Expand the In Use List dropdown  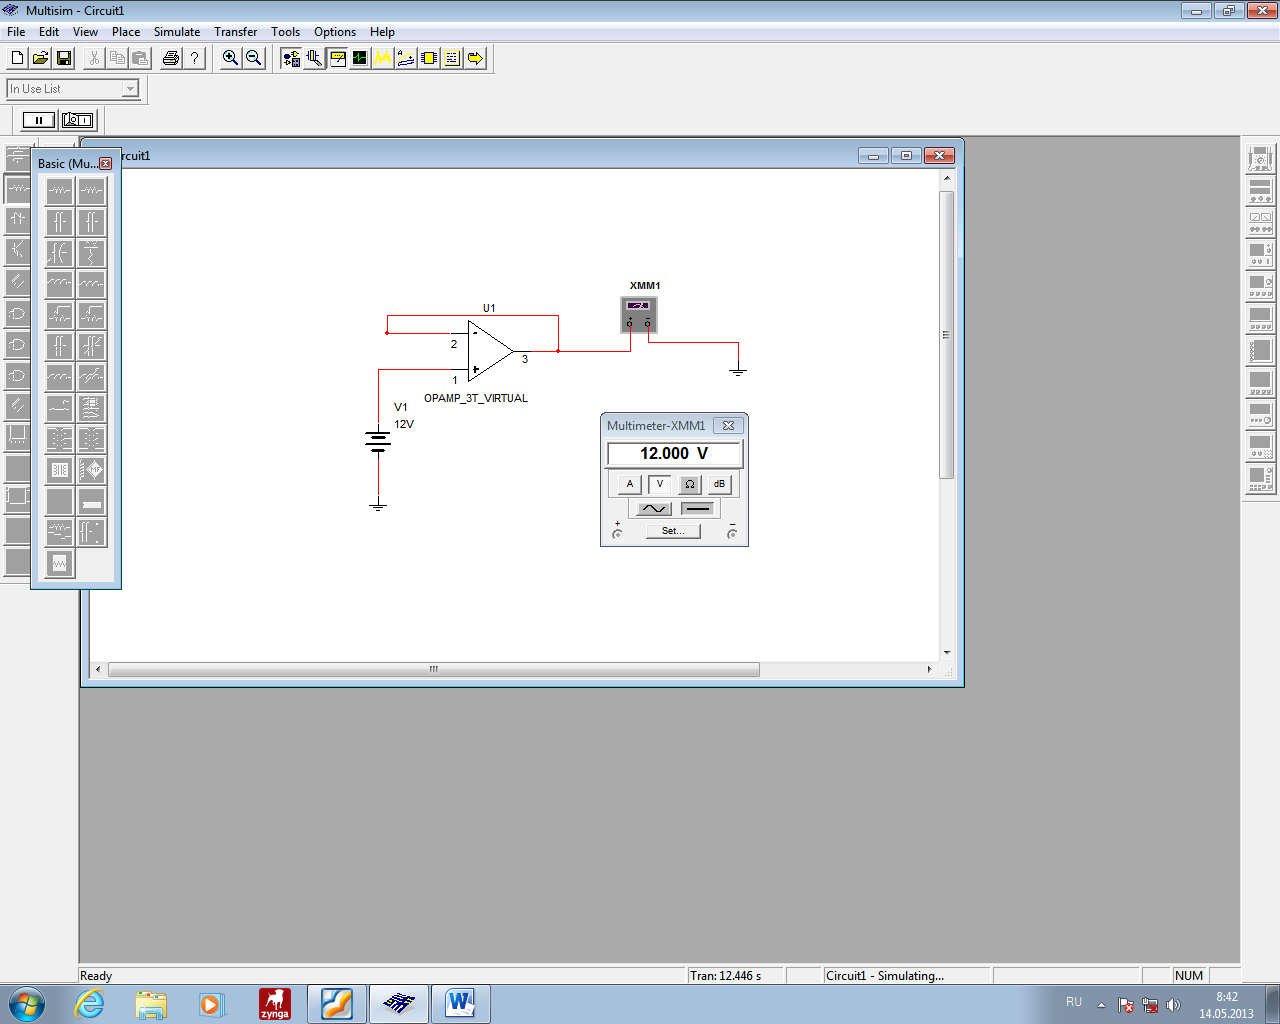130,89
